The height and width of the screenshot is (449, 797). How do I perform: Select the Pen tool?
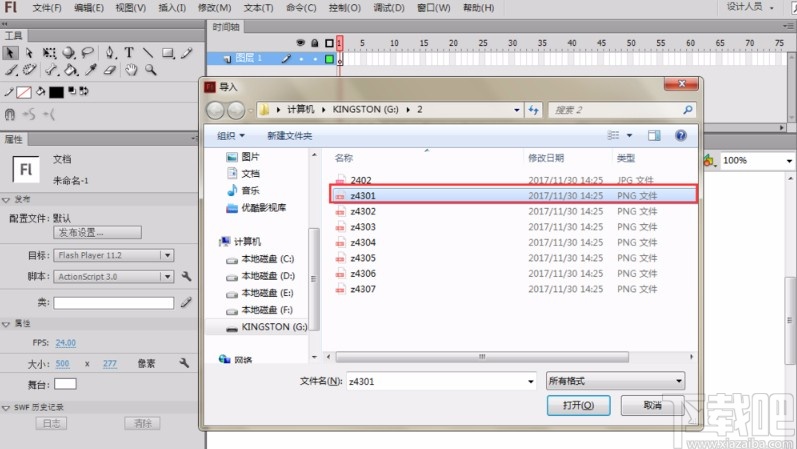point(110,52)
